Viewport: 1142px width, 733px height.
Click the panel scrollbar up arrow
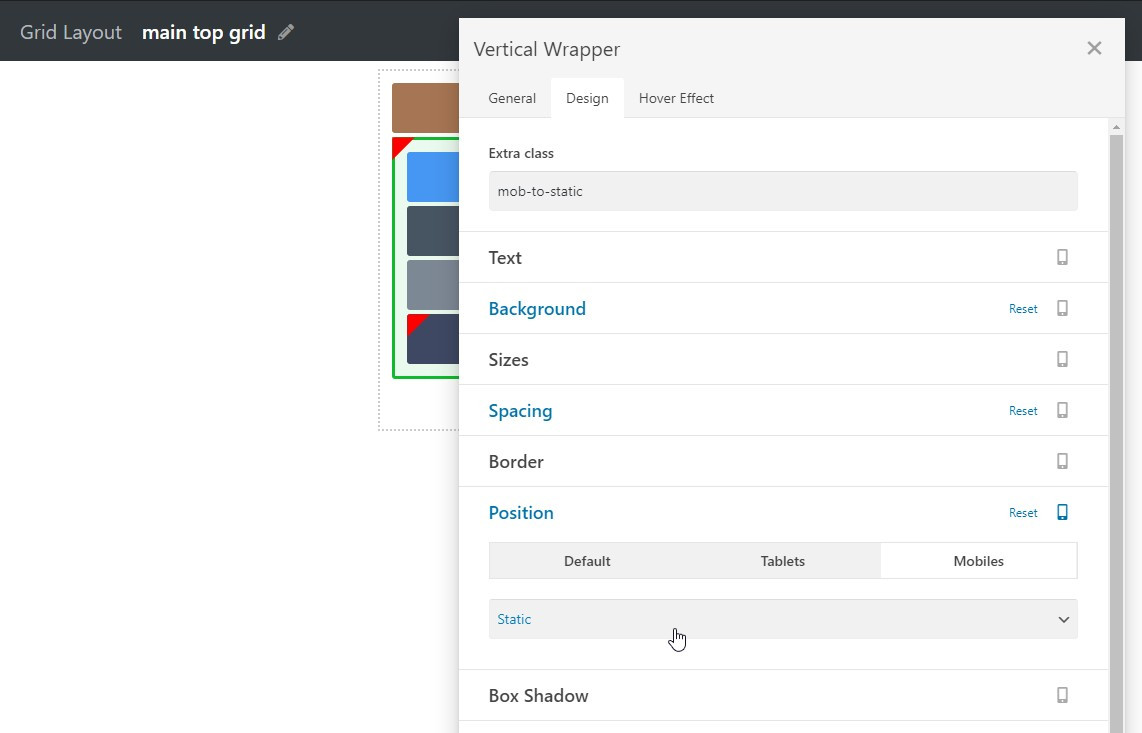pyautogui.click(x=1116, y=127)
